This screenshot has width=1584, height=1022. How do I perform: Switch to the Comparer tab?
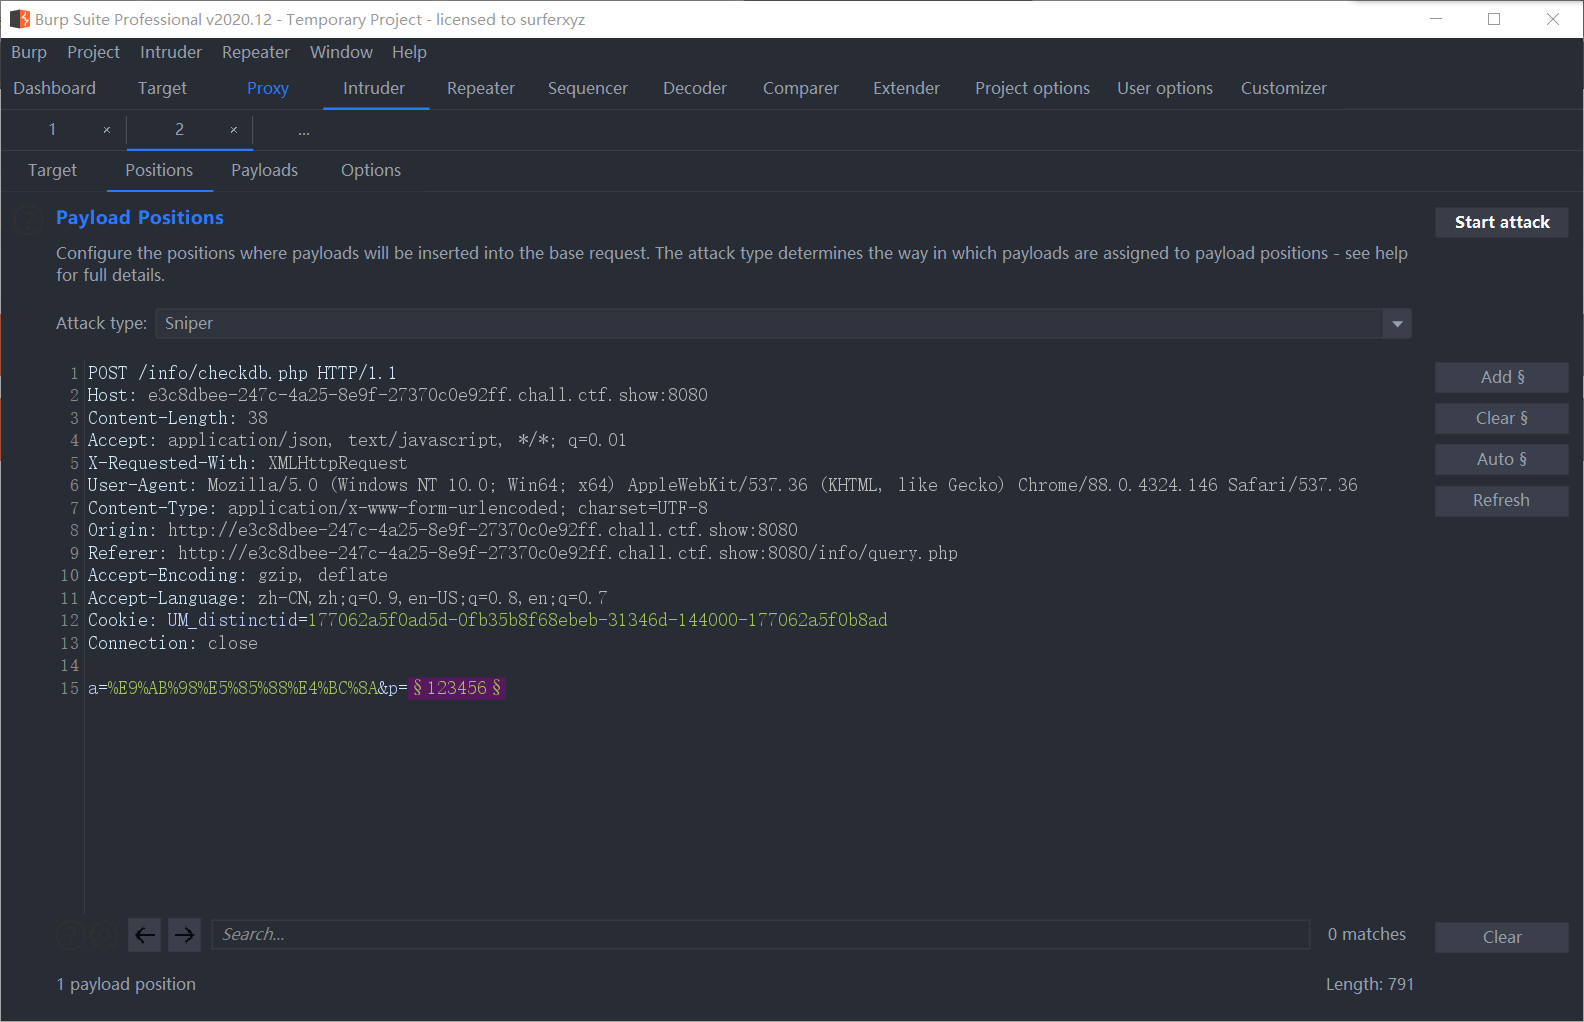tap(801, 88)
